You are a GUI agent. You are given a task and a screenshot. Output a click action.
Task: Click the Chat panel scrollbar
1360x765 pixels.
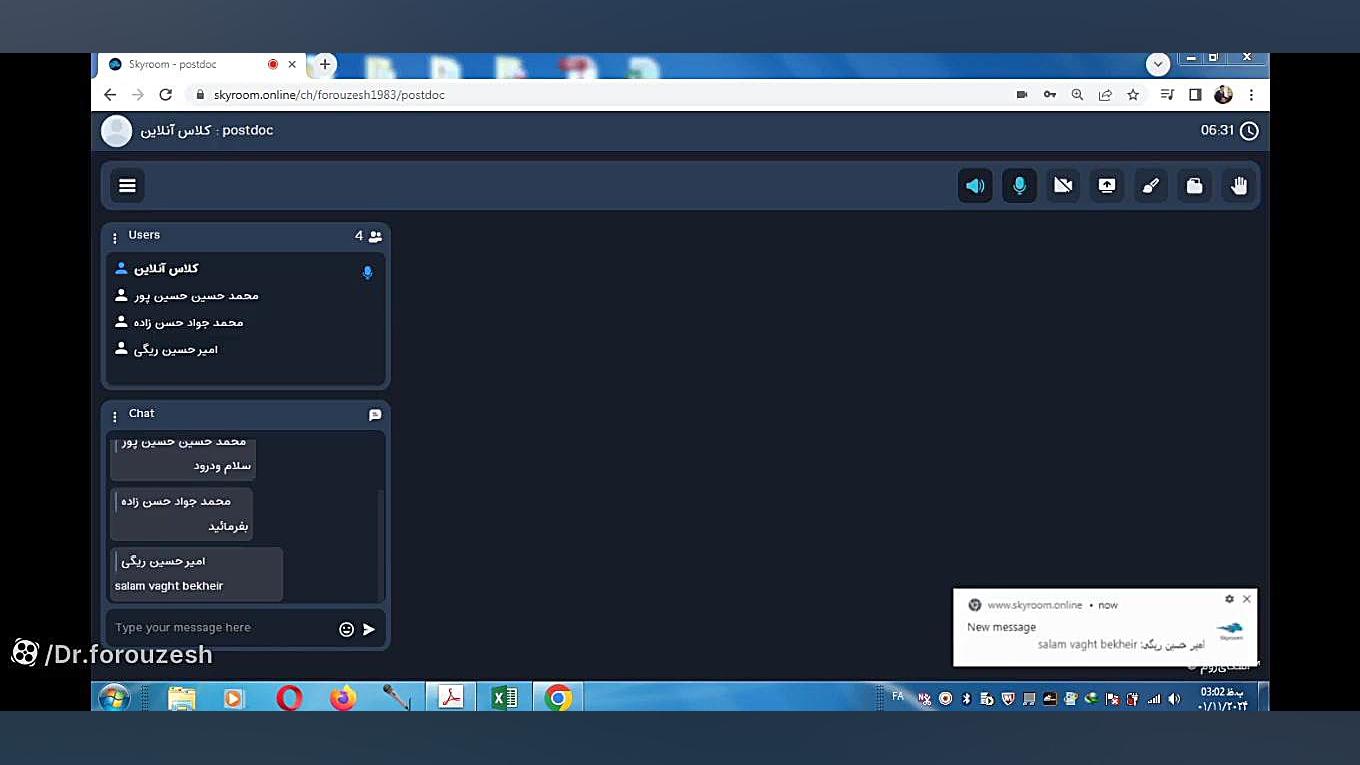(x=380, y=545)
